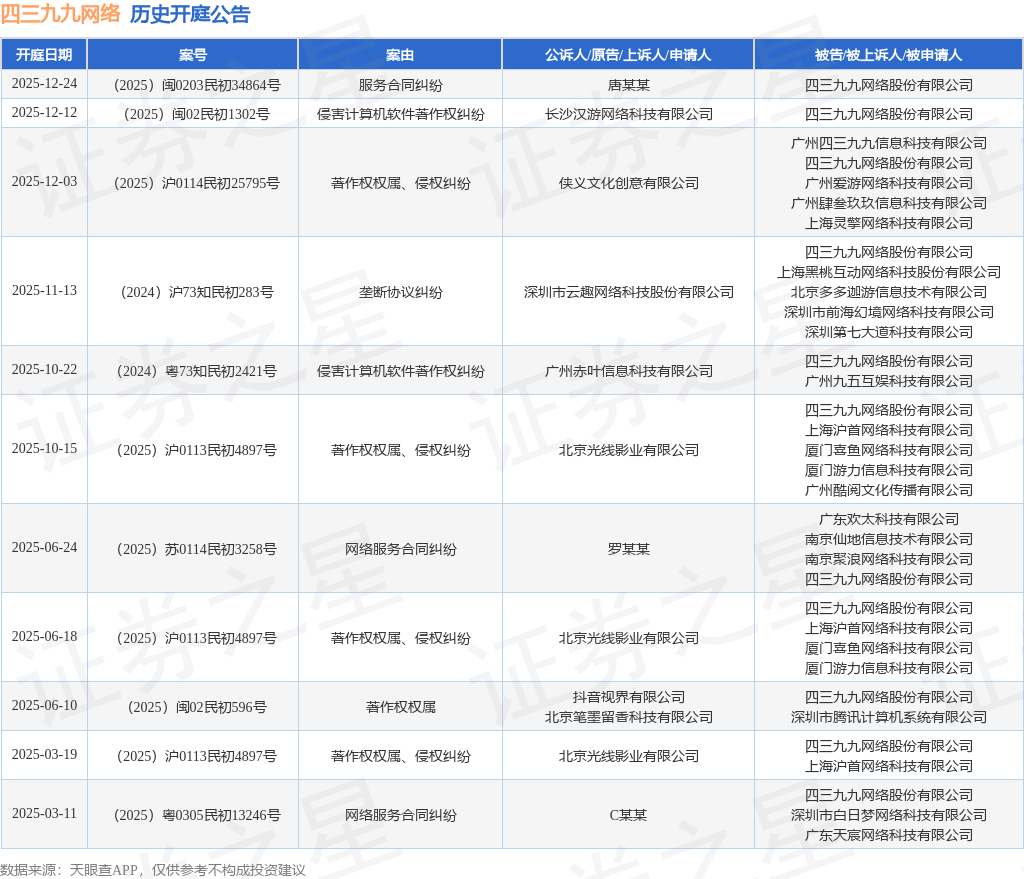
Task: Click plaintiff 侠义文化创意有限公司
Action: [628, 183]
